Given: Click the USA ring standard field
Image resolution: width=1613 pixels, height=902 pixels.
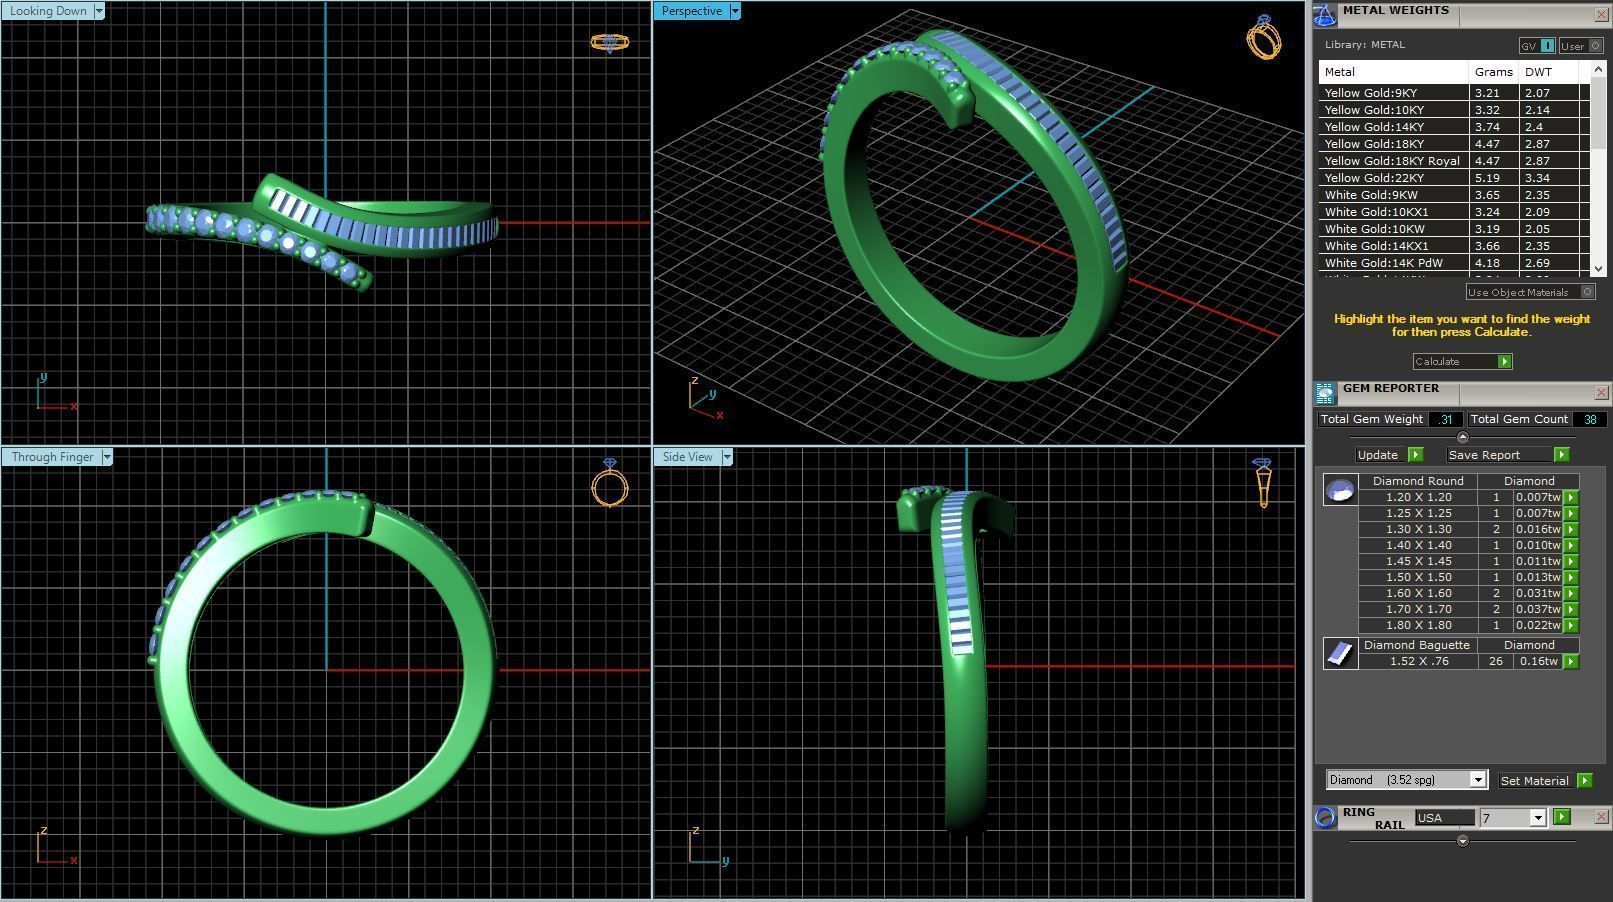Looking at the screenshot, I should pos(1444,818).
